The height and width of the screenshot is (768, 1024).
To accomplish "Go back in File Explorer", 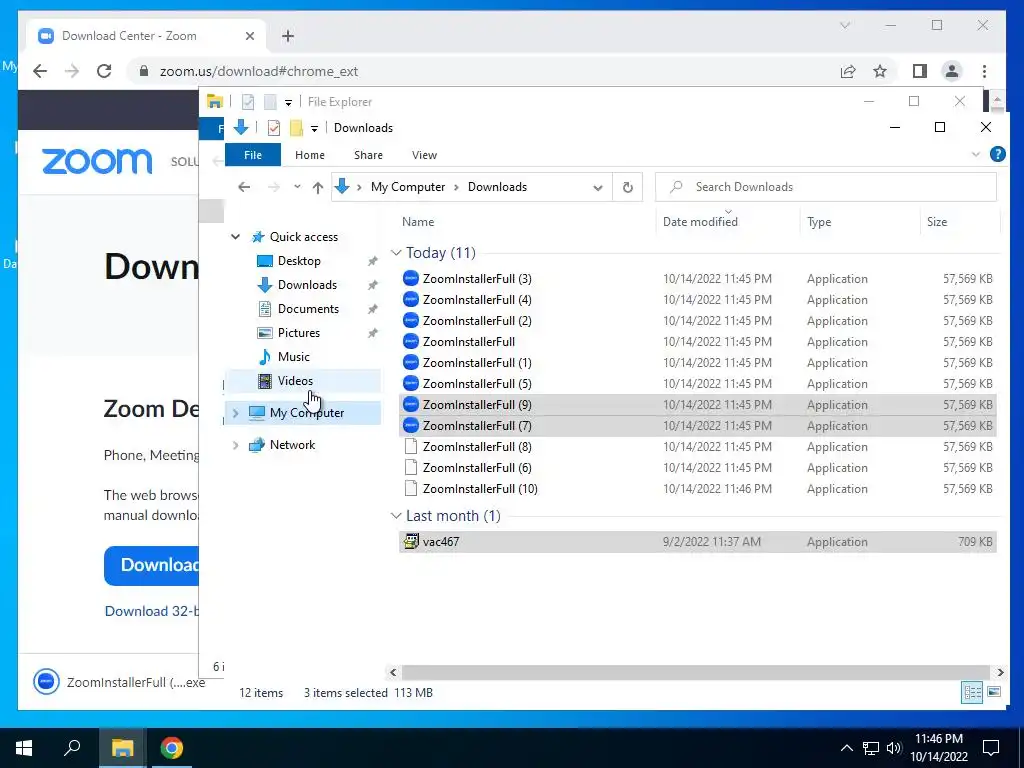I will (244, 187).
